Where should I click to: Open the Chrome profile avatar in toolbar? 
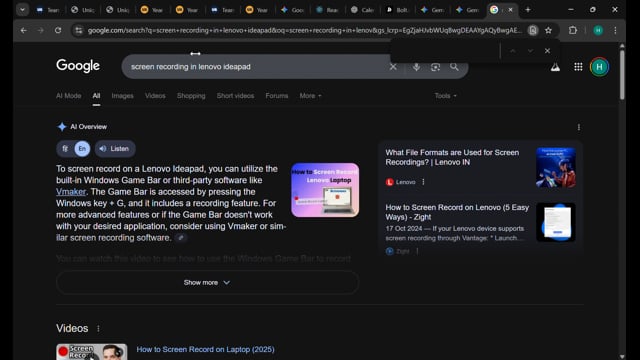point(598,30)
